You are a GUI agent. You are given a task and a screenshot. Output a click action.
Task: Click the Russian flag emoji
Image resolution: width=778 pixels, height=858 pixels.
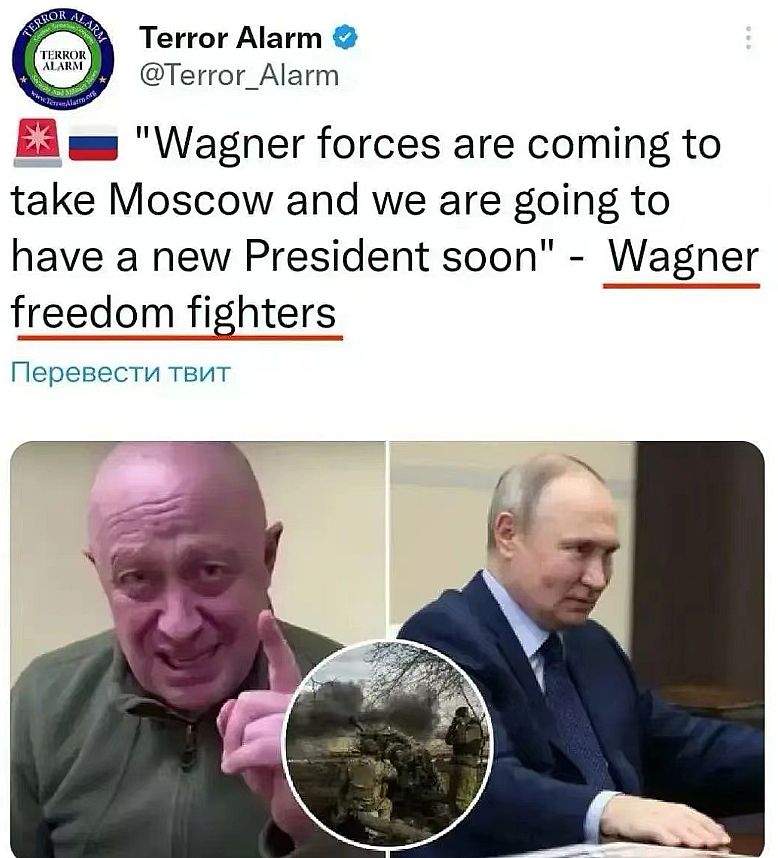(x=93, y=143)
